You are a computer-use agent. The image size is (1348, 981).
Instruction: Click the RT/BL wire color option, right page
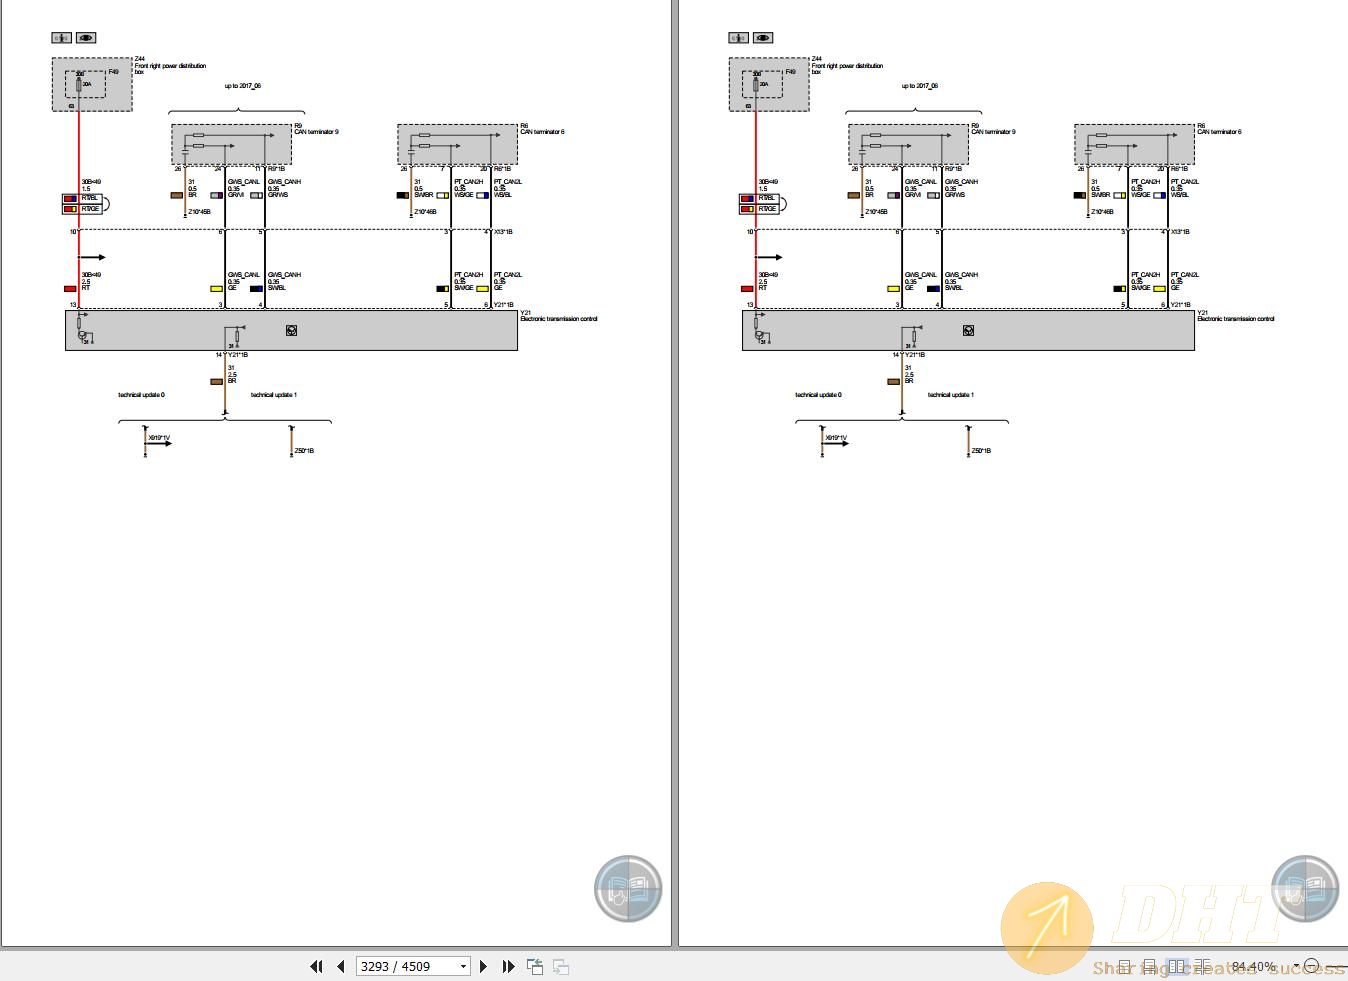pyautogui.click(x=759, y=198)
